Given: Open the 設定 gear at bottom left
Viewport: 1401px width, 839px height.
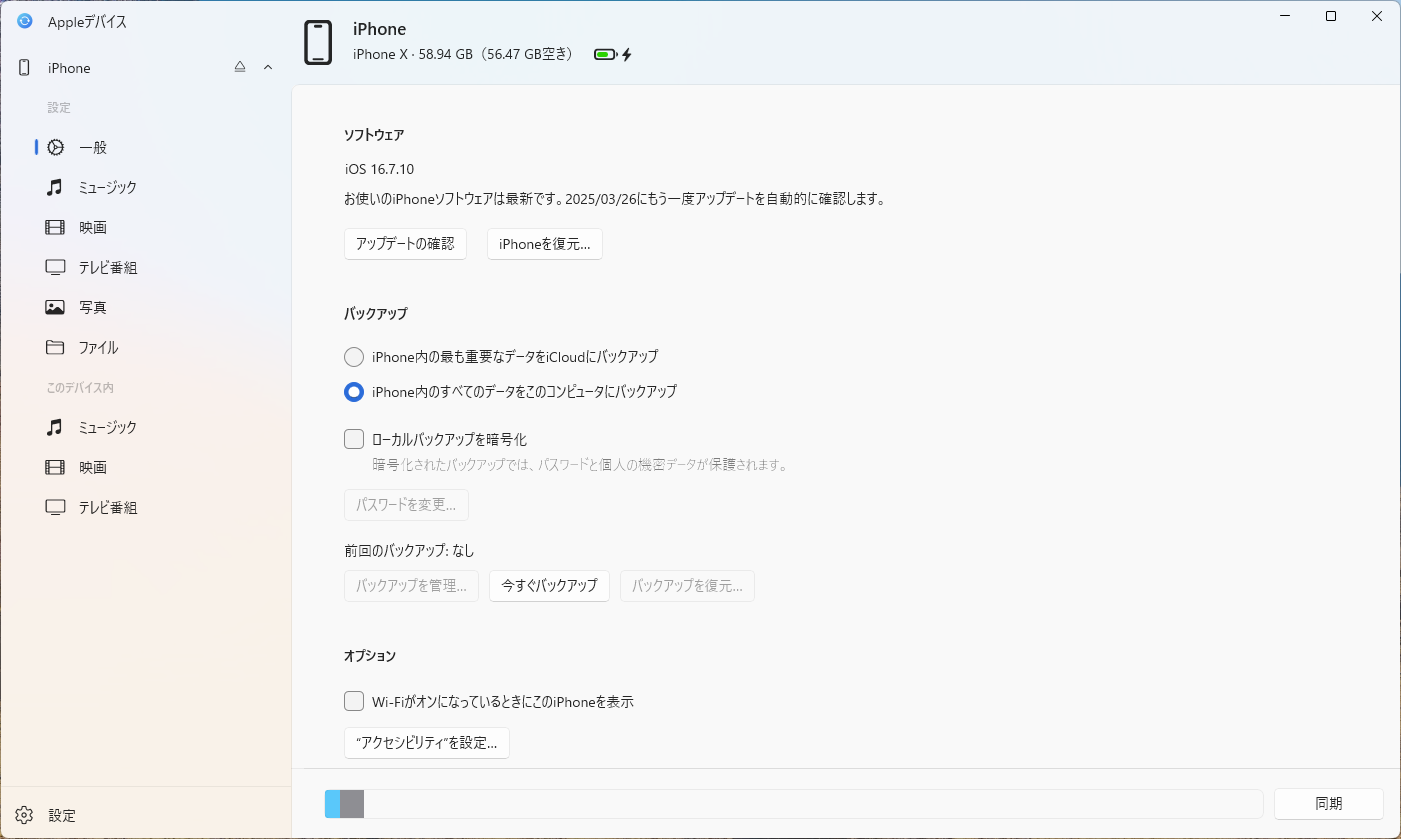Looking at the screenshot, I should [23, 815].
